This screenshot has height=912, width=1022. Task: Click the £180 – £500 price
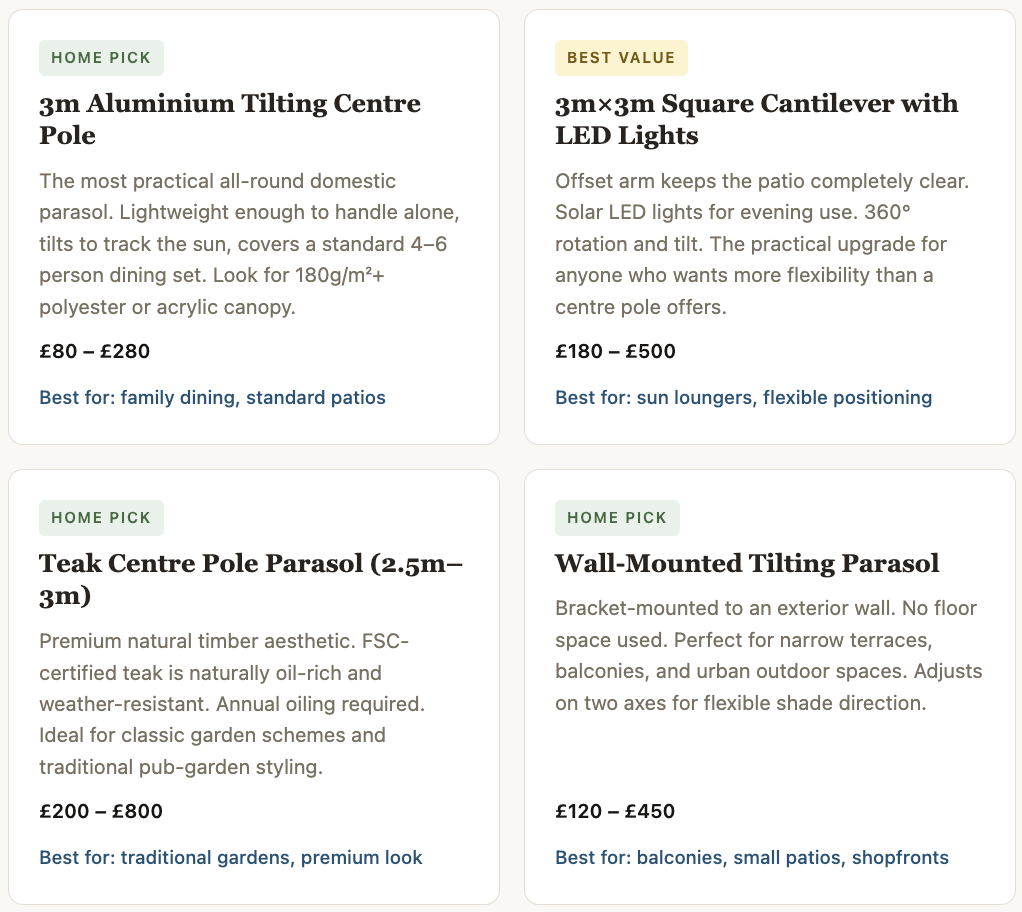click(615, 351)
